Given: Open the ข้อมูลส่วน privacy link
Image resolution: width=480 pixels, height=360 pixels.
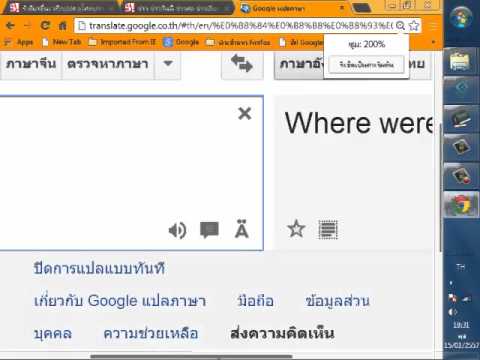Looking at the screenshot, I should coord(337,301).
